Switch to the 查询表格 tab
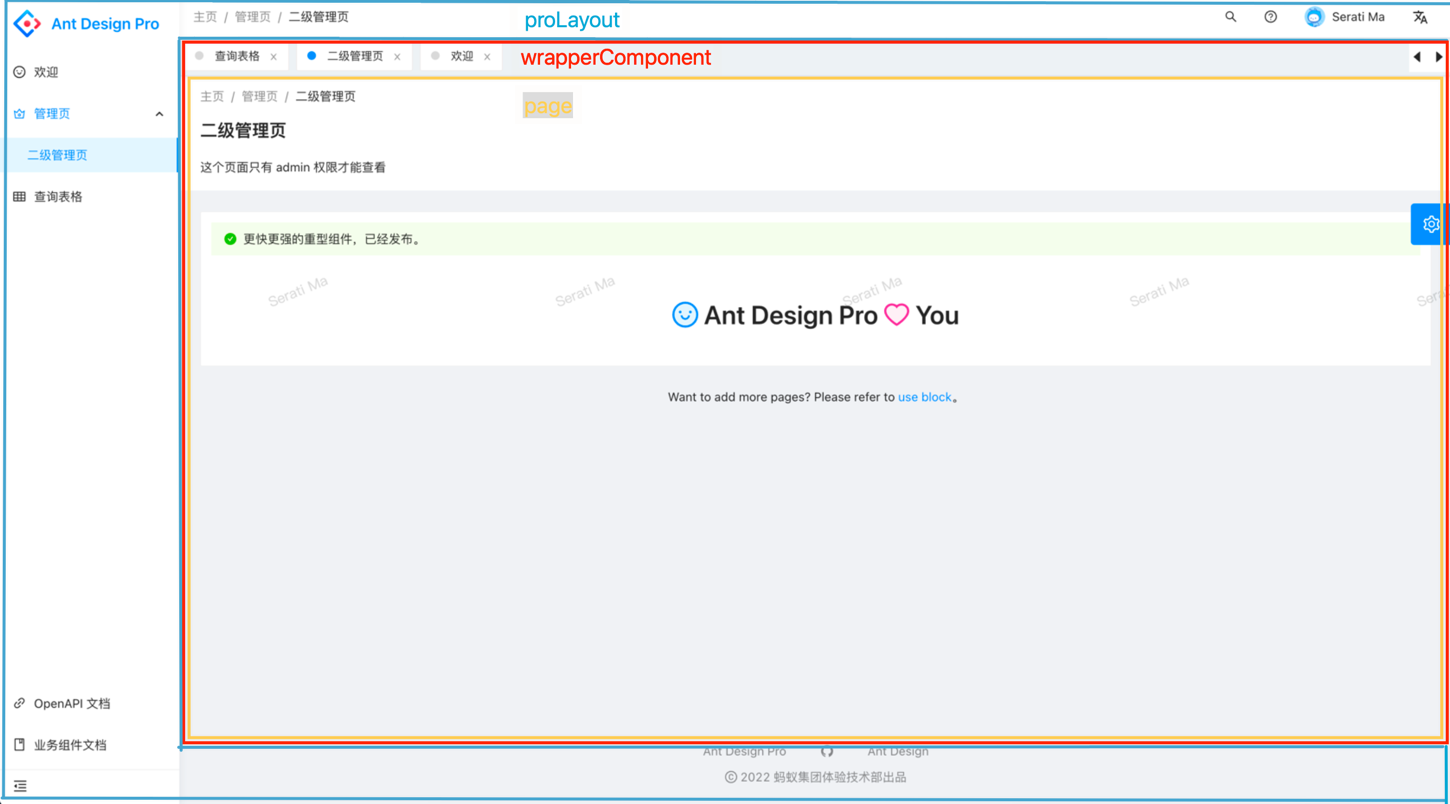The height and width of the screenshot is (804, 1450). 237,57
